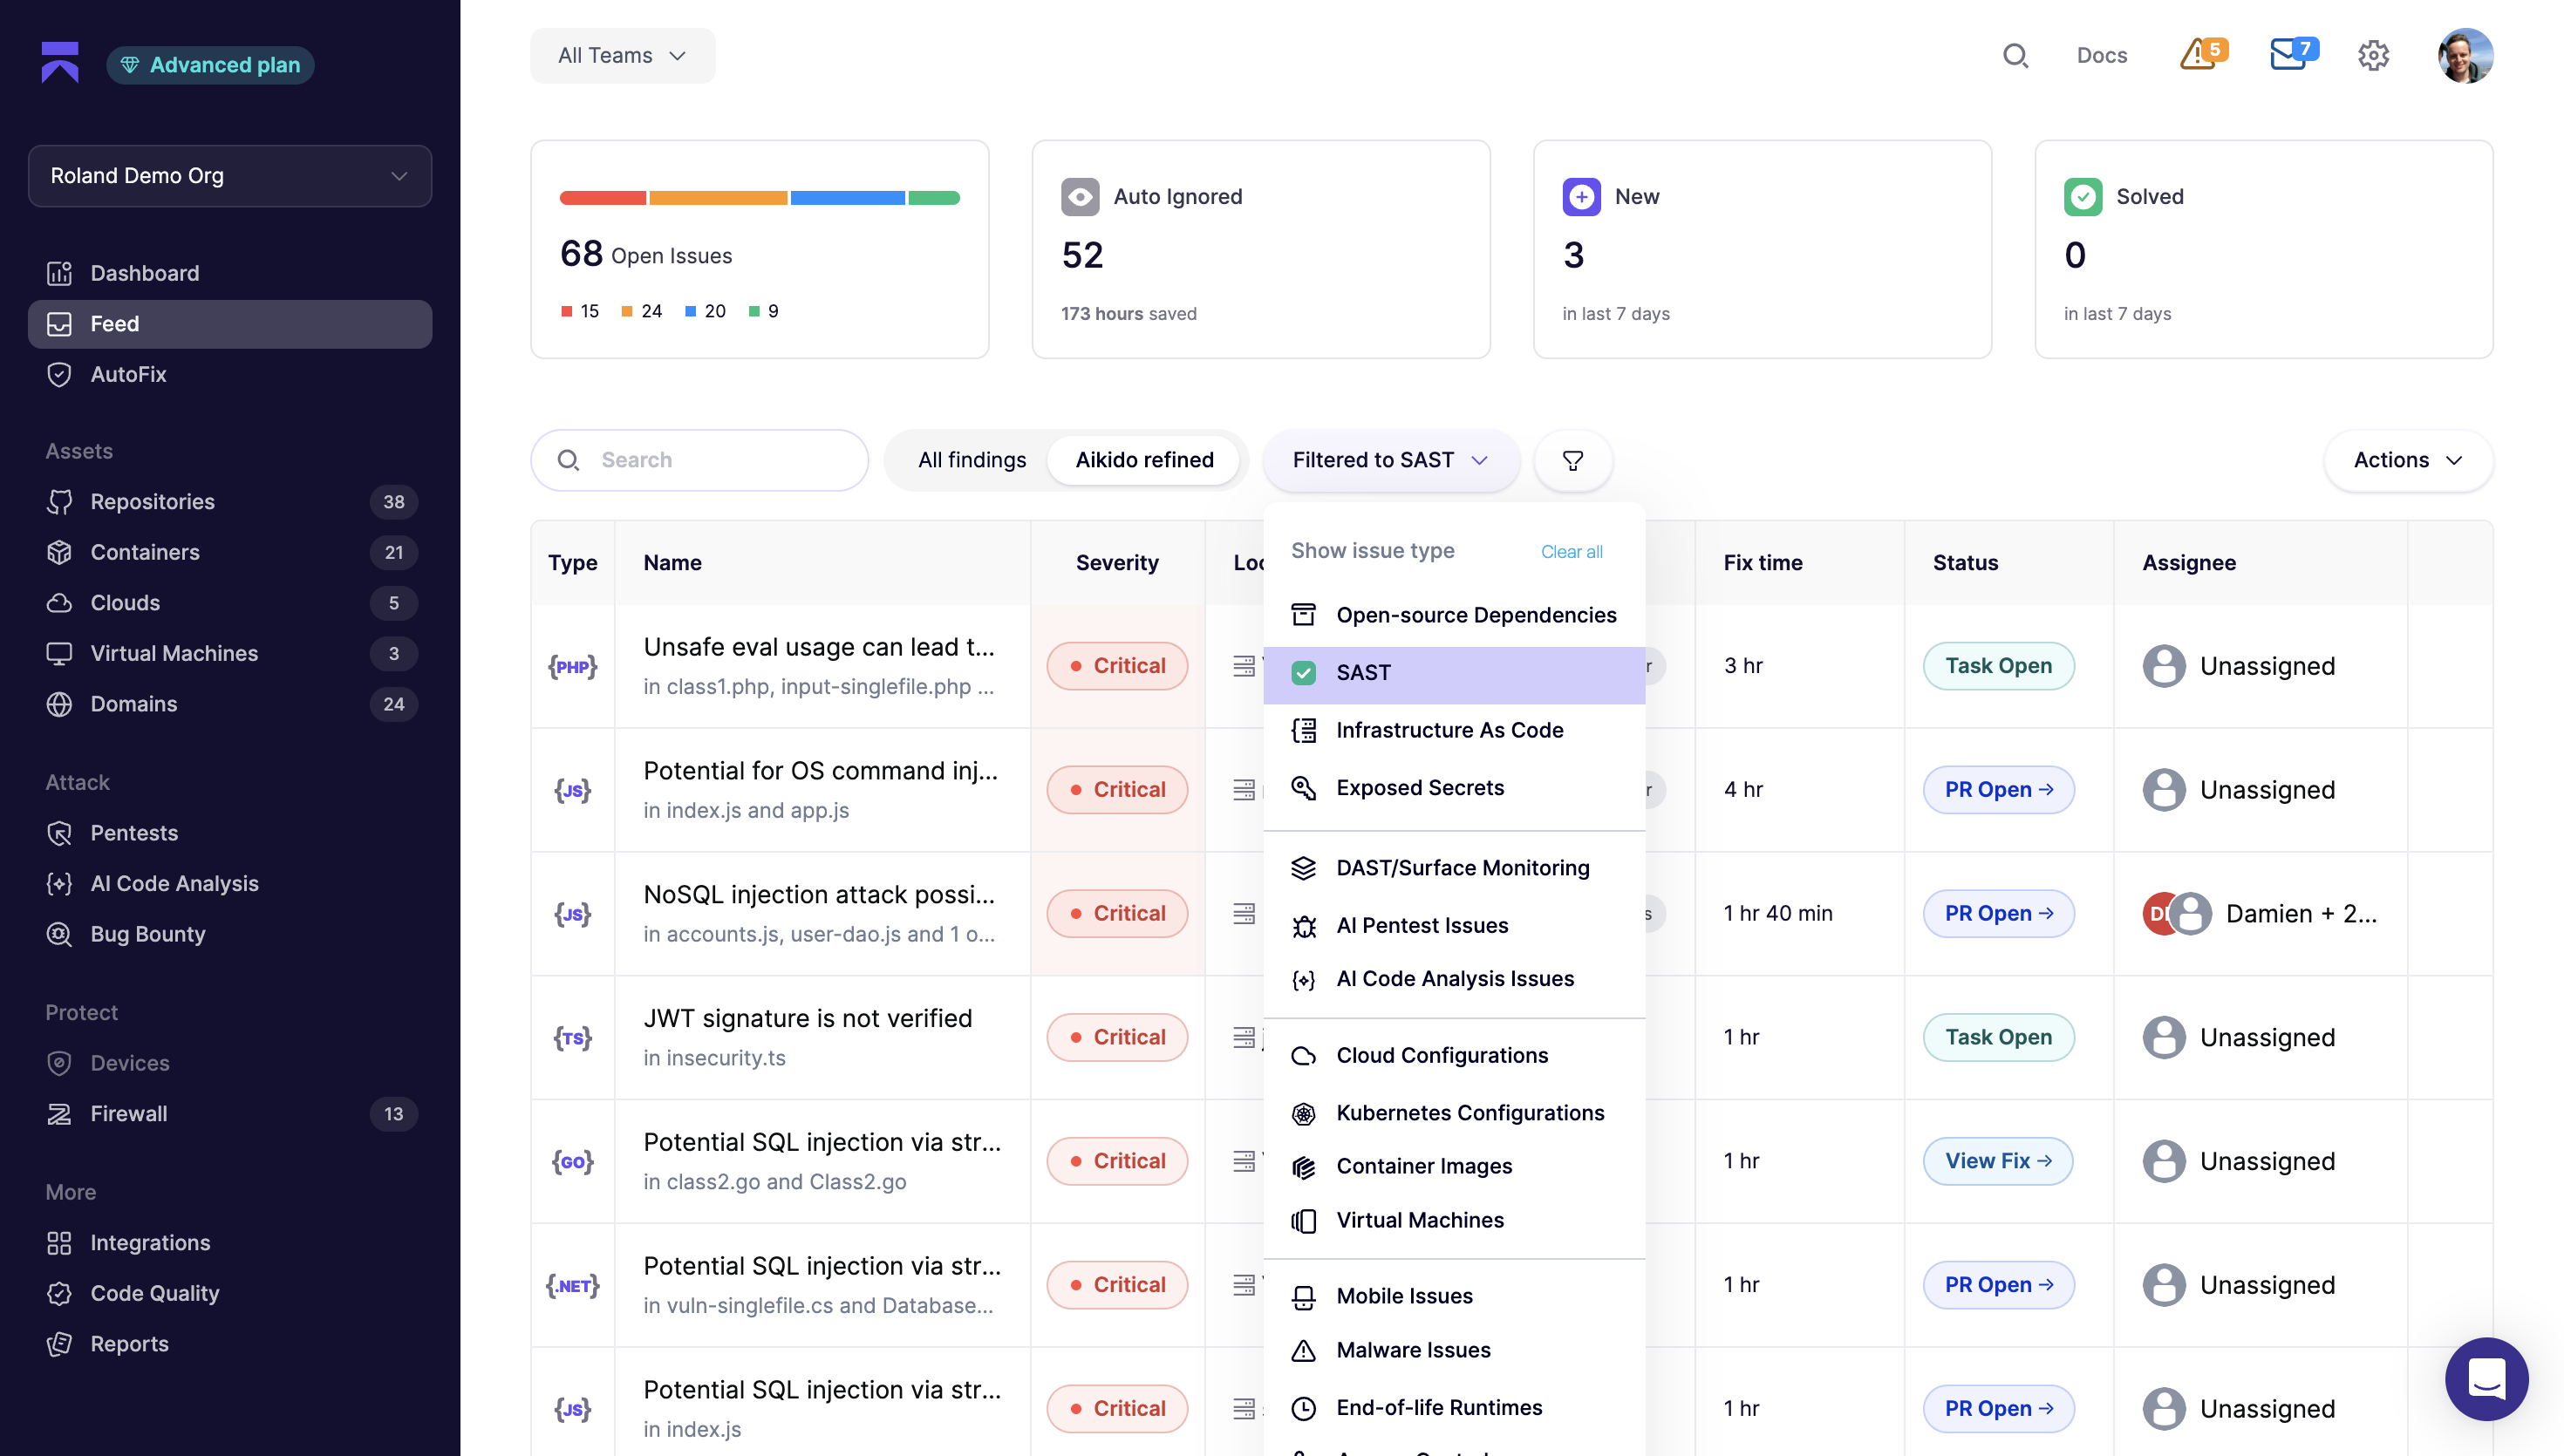Switch to the All findings tab
Viewport: 2564px width, 1456px height.
[971, 460]
